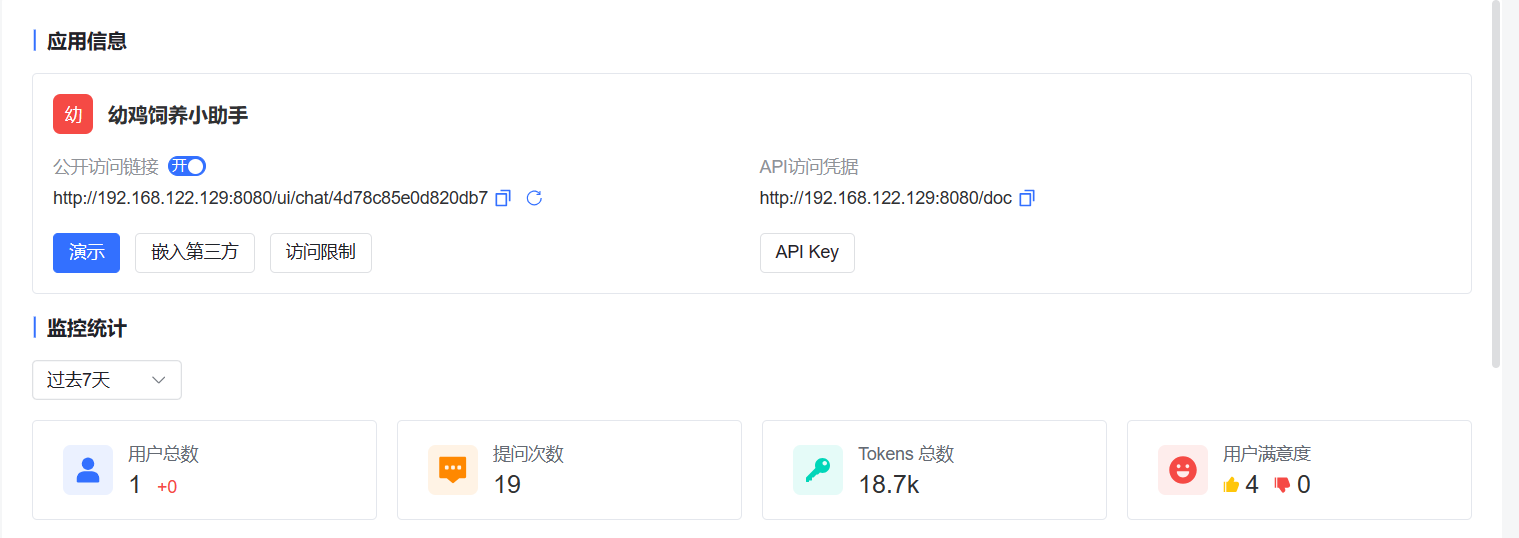Refresh the public access link
Screen dimensions: 1519x538
tap(534, 198)
